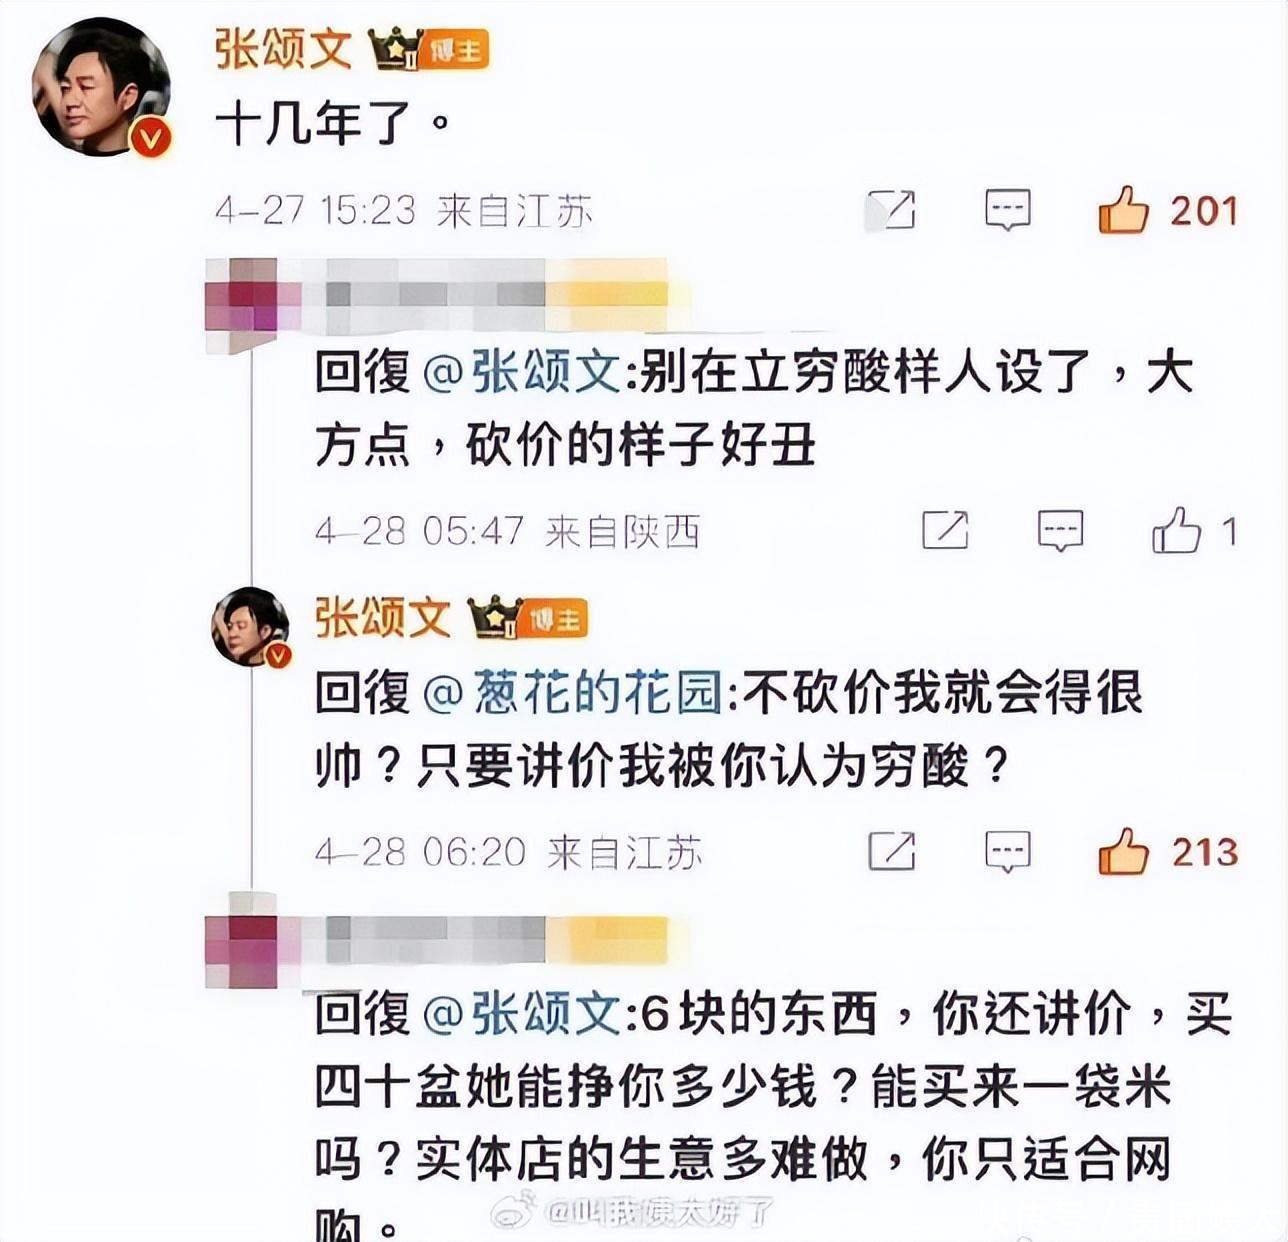Screen dimensions: 1288x1242
Task: Open the 张颂文 username in the reply thread
Action: click(x=383, y=617)
